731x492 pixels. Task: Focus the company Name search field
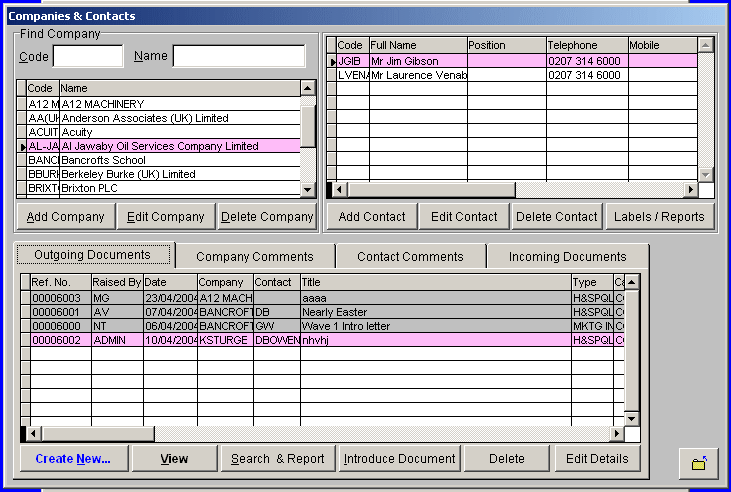click(239, 56)
